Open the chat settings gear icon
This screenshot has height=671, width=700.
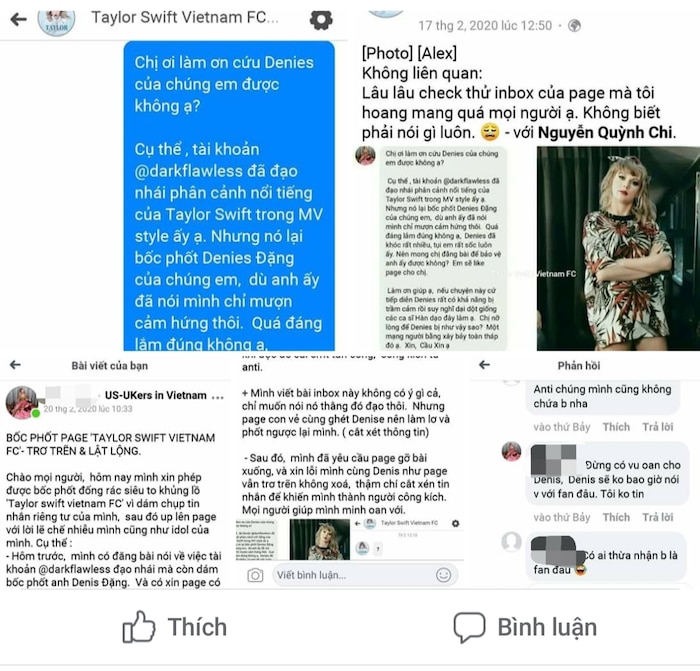321,20
